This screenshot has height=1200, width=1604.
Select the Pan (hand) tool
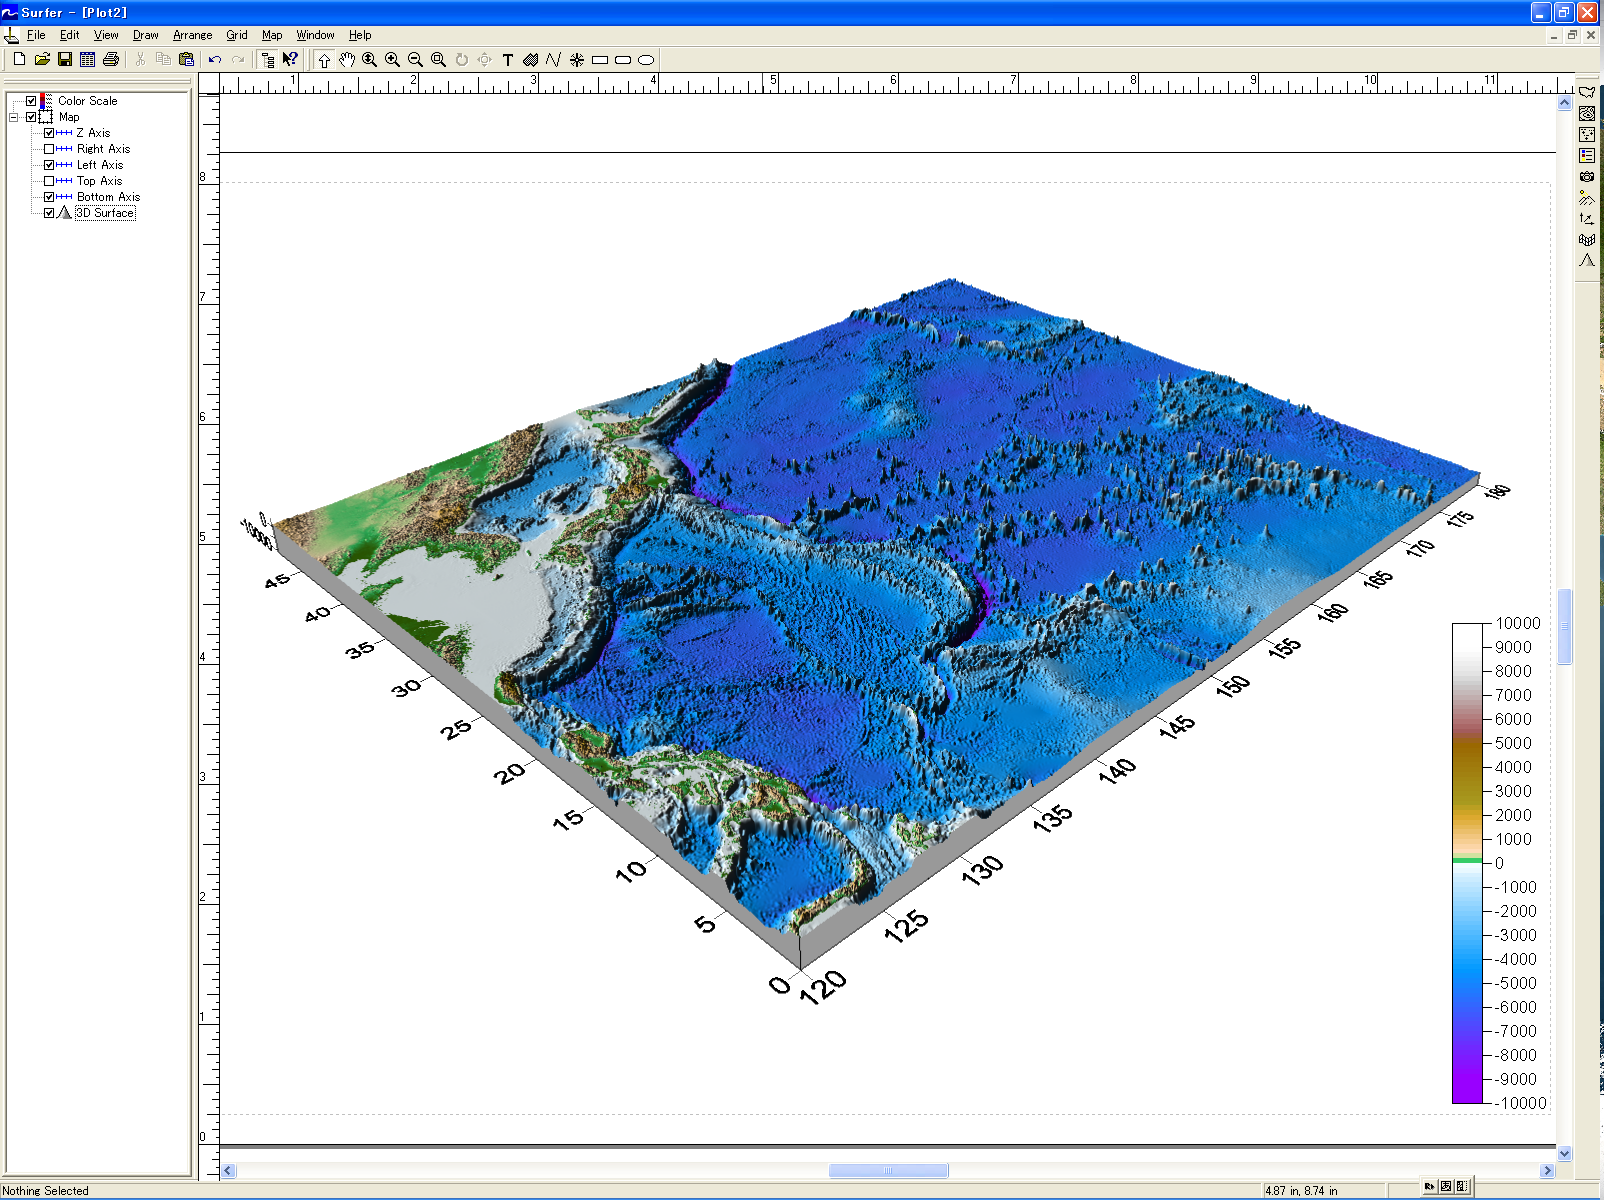tap(347, 60)
